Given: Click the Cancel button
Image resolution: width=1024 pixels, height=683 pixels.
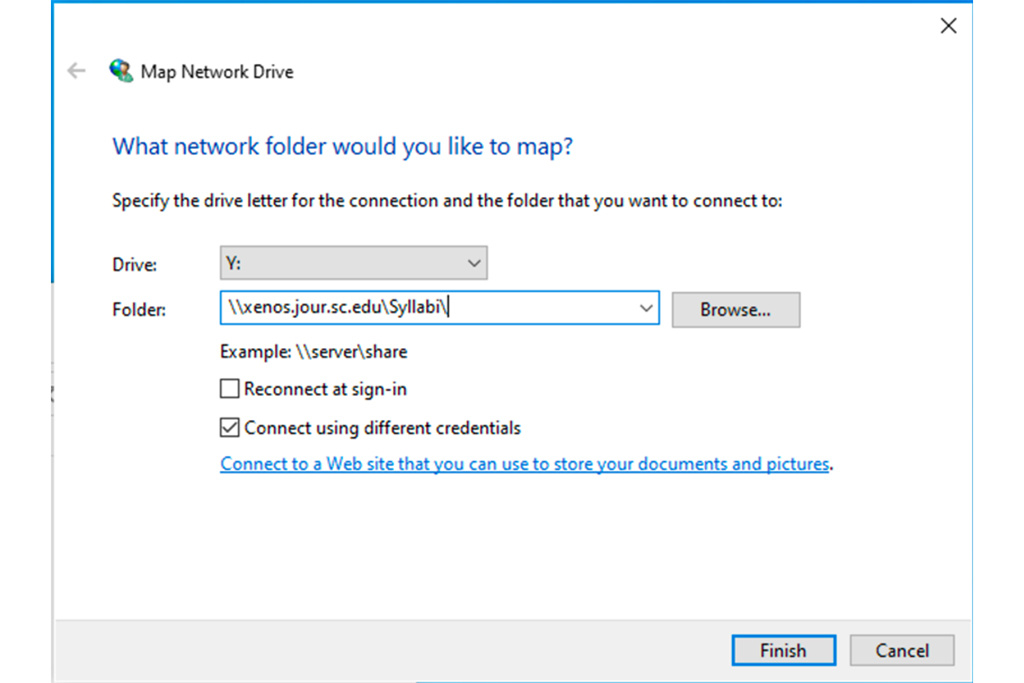Looking at the screenshot, I should point(902,651).
